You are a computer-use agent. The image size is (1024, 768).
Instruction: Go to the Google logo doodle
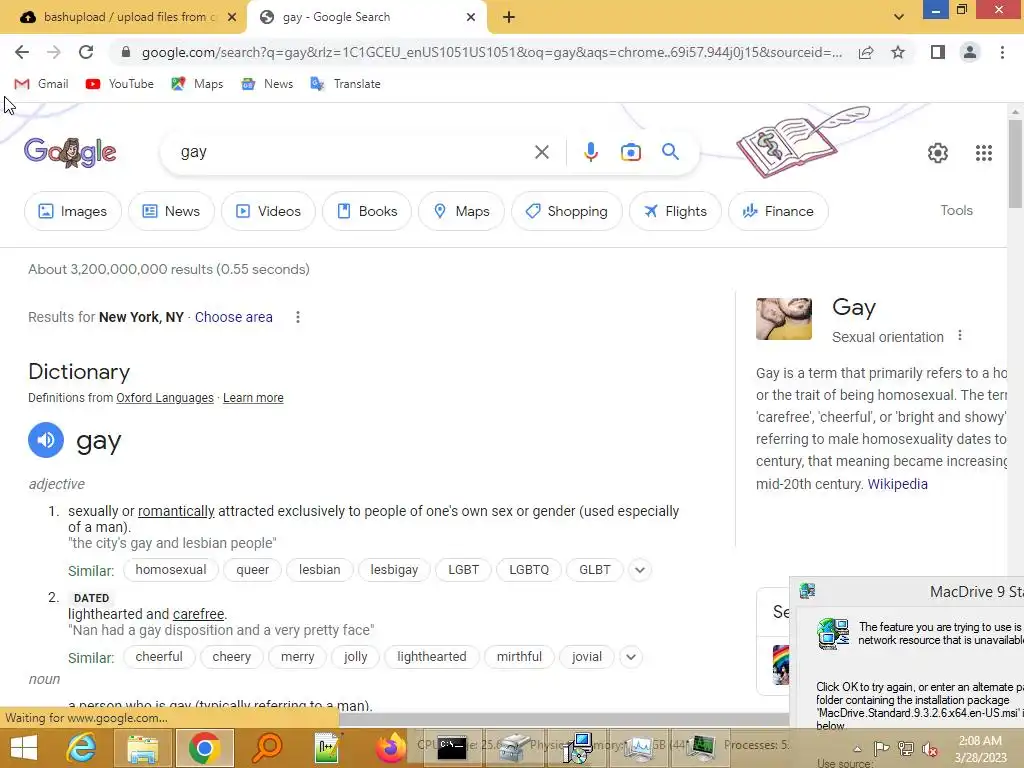pyautogui.click(x=70, y=153)
